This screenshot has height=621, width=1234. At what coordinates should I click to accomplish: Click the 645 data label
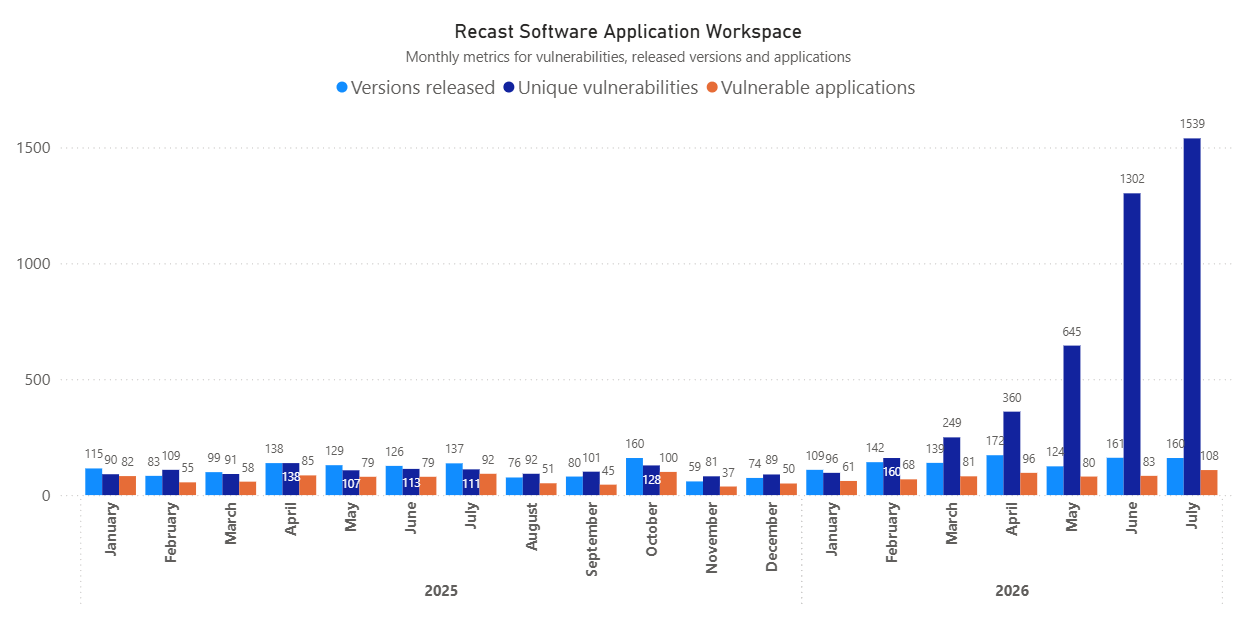1072,331
